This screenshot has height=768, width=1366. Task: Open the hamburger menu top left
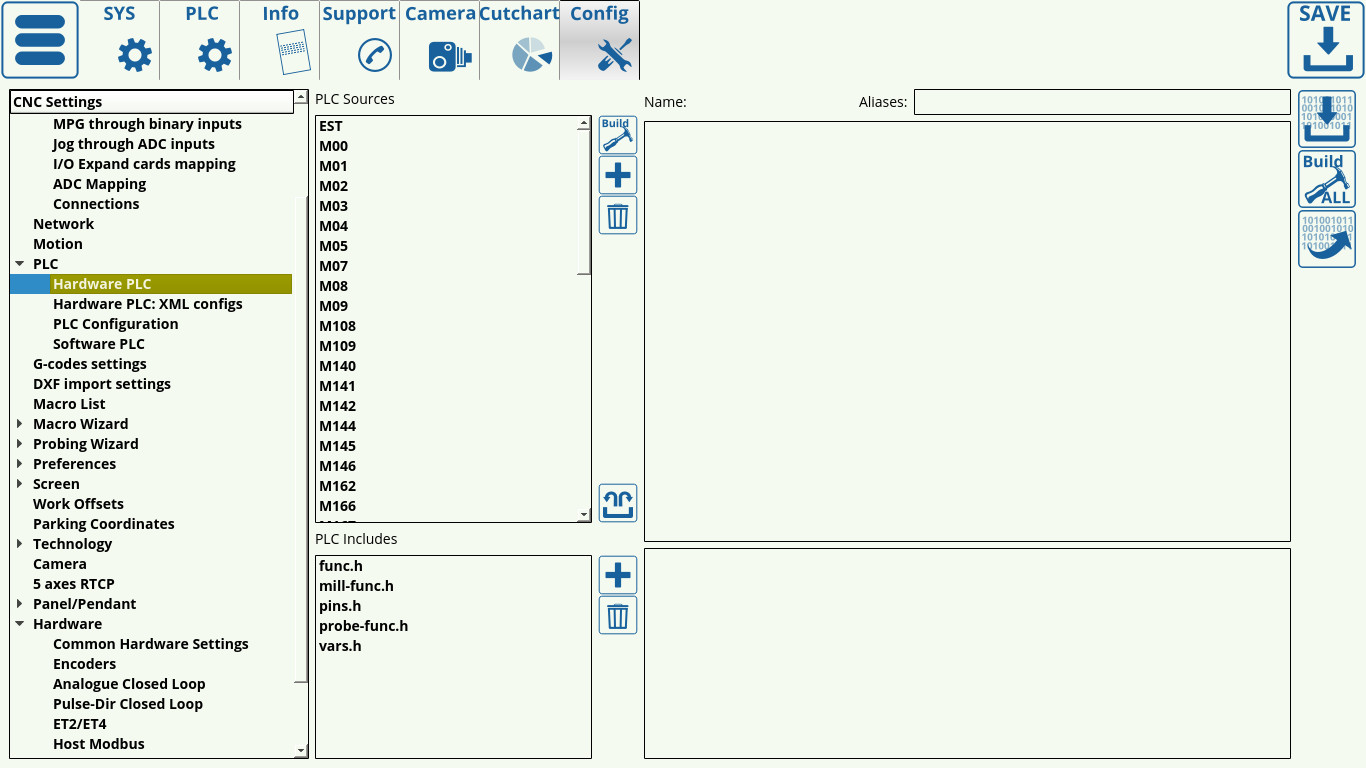point(40,40)
